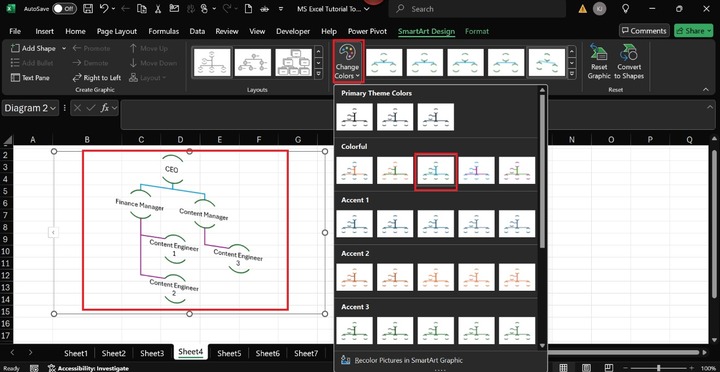
Task: Open the Format tab
Action: click(477, 31)
